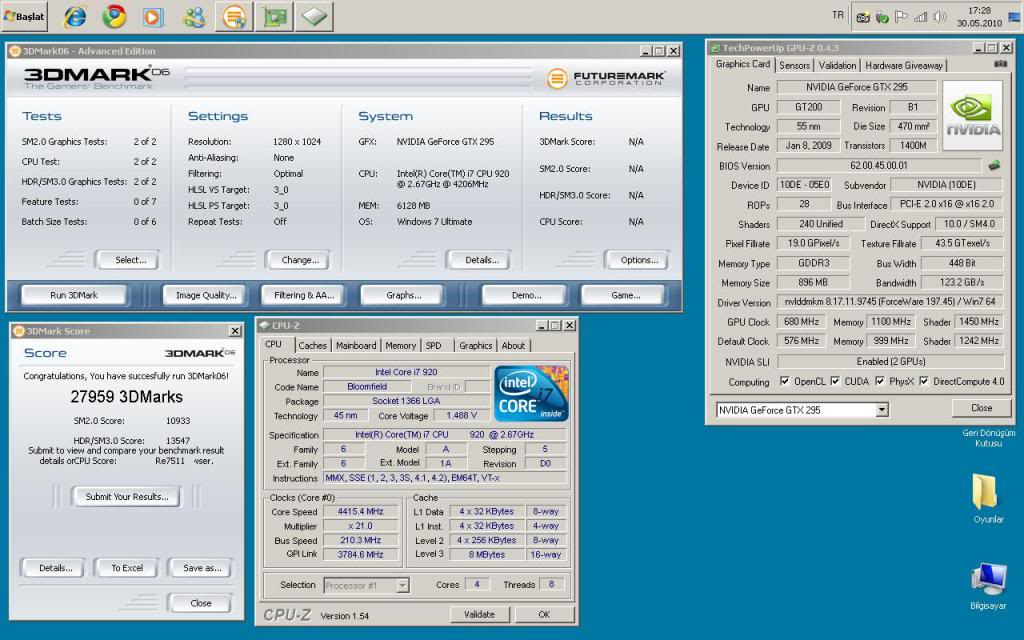Expand the Processor #1 selection dropdown
This screenshot has height=640, width=1024.
coord(402,586)
